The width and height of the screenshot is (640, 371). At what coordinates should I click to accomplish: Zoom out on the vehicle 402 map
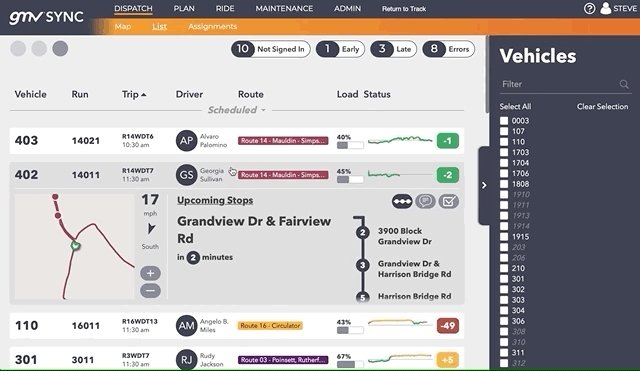click(150, 291)
